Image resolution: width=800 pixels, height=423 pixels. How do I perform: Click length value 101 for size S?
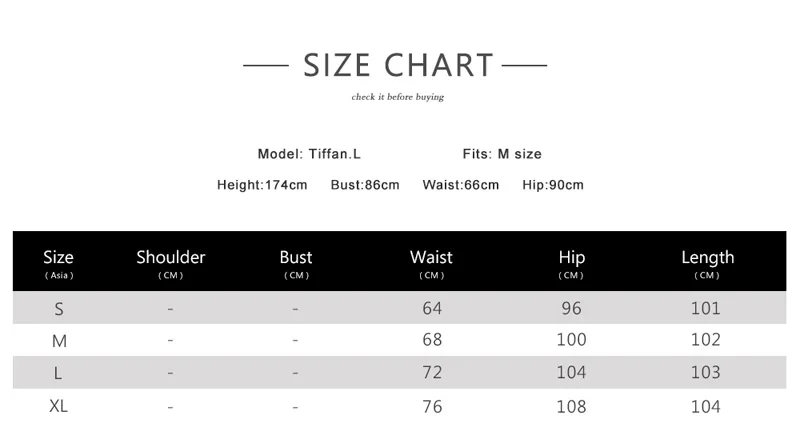click(x=705, y=308)
